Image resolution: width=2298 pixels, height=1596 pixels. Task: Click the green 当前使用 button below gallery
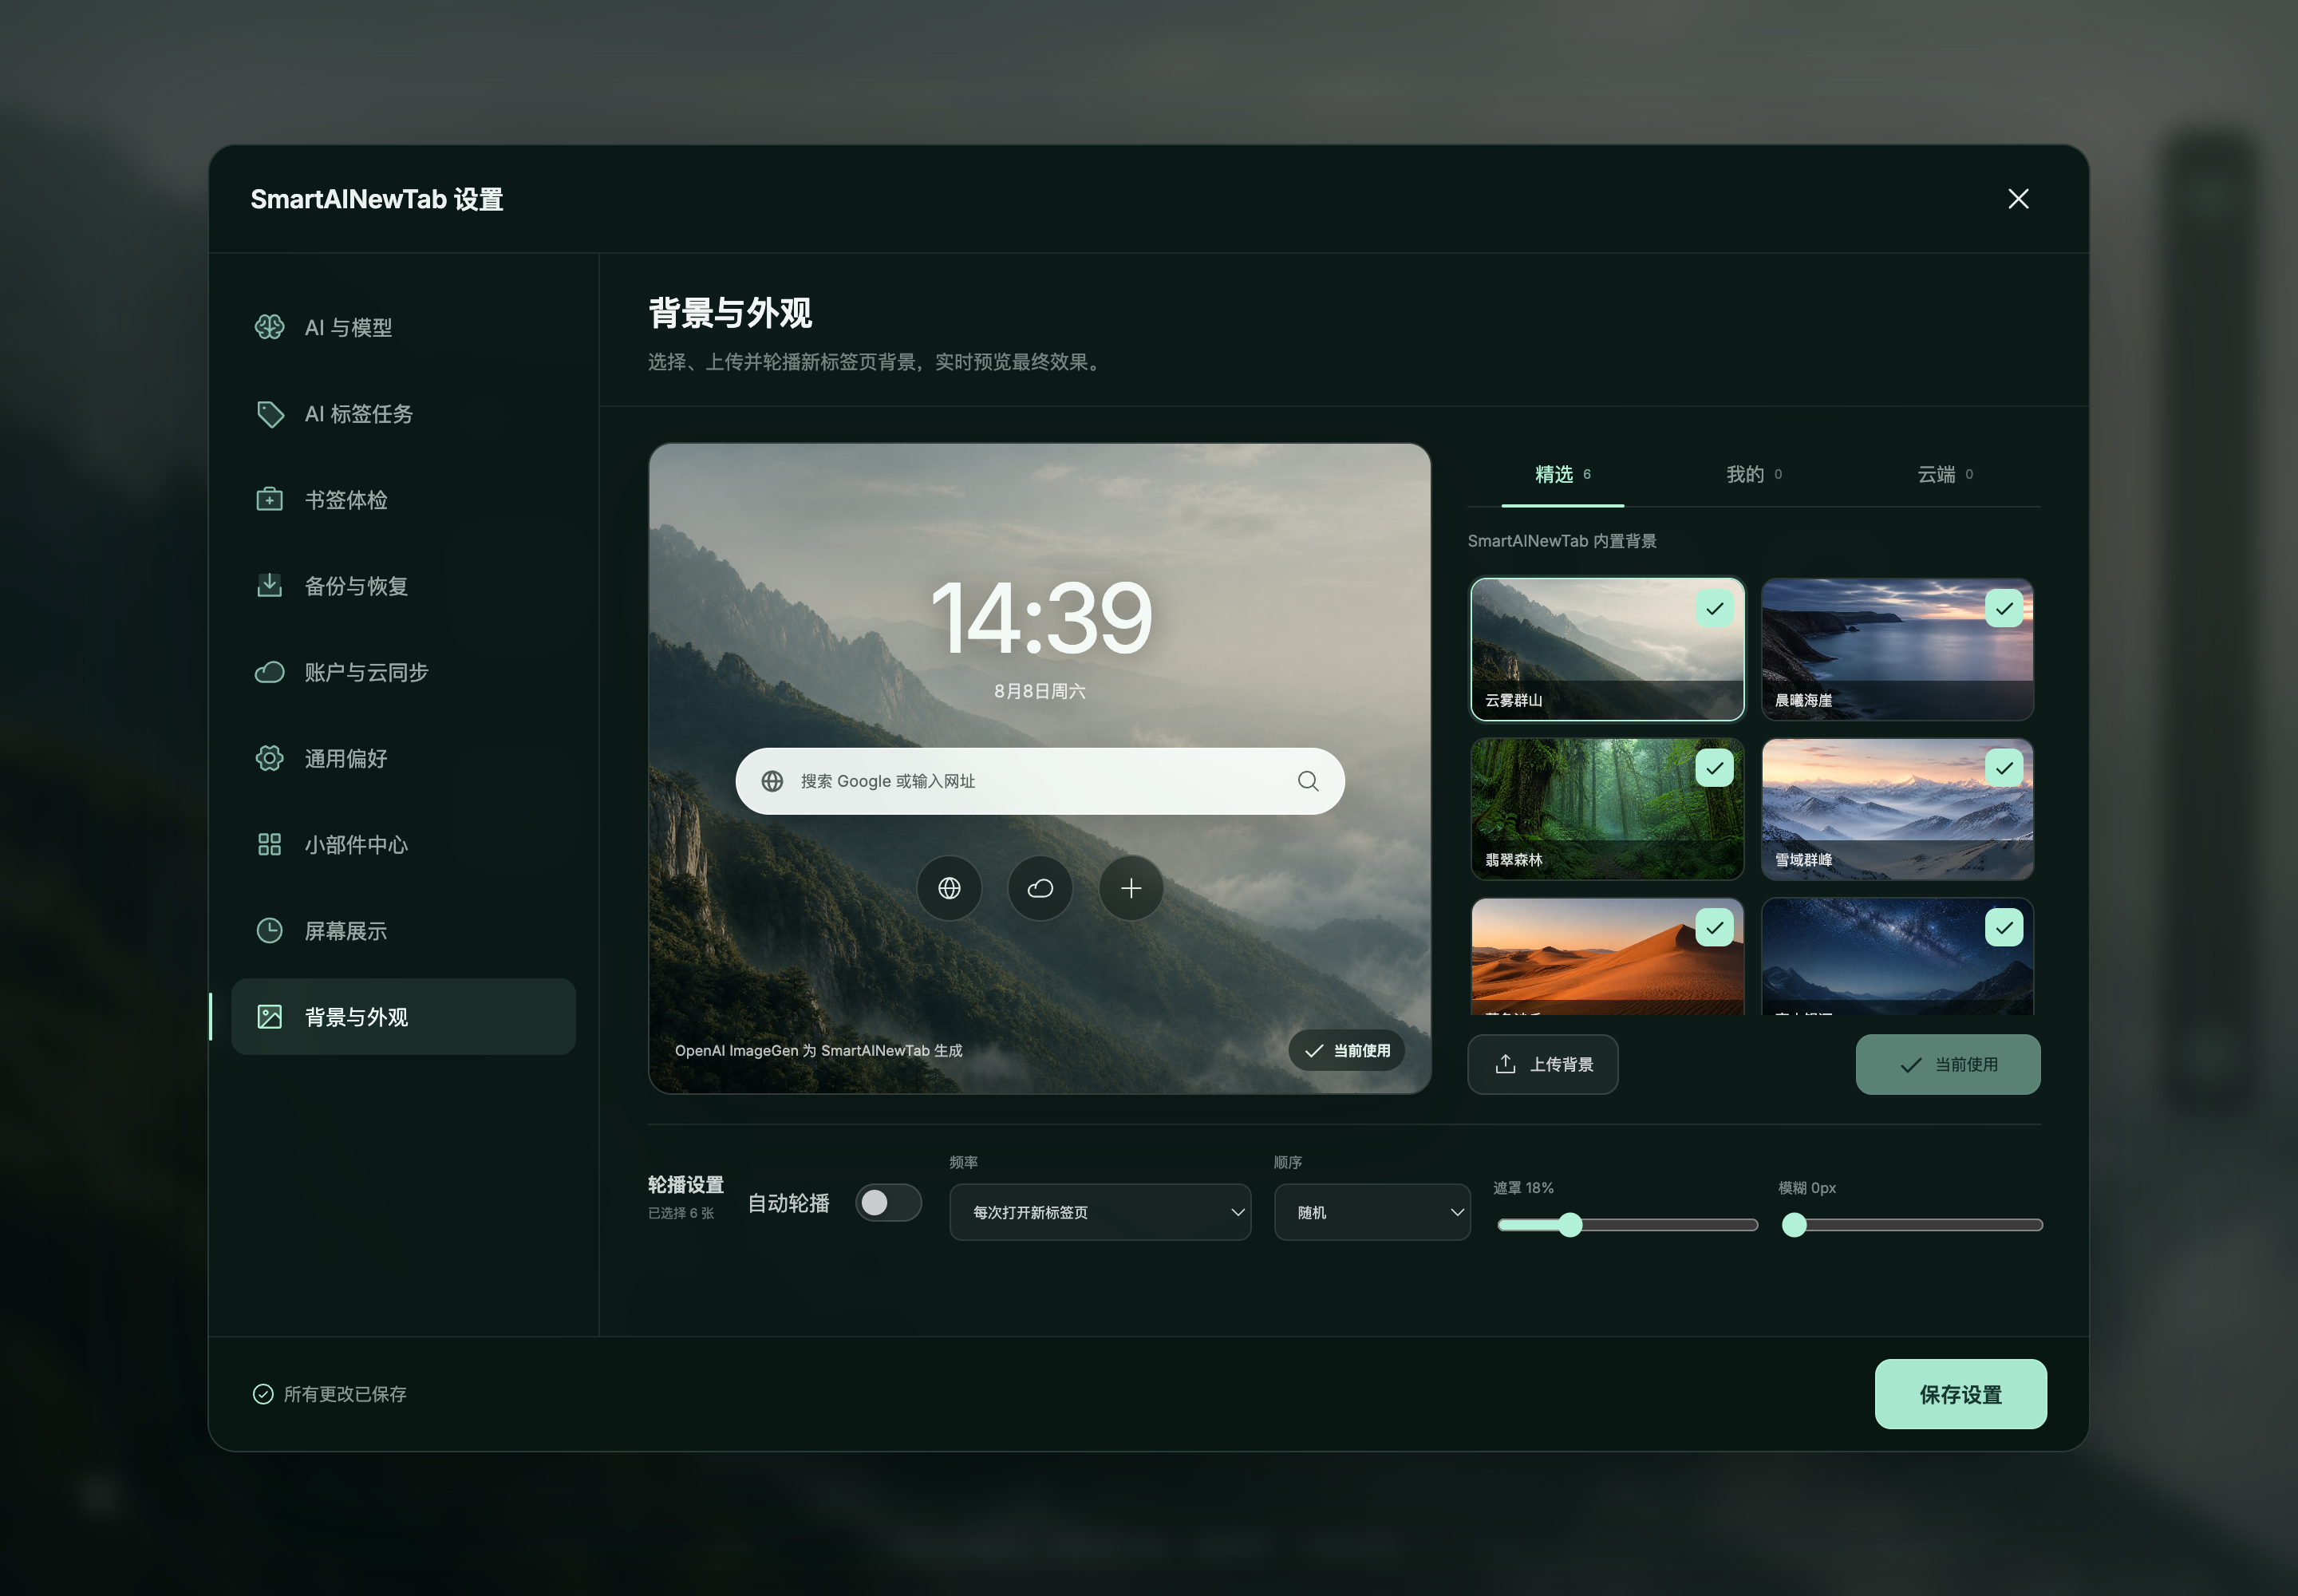tap(1948, 1064)
